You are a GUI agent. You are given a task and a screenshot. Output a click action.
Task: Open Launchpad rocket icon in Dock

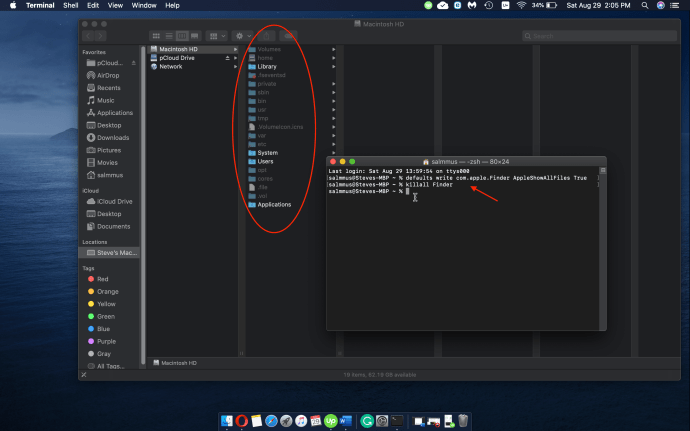(x=286, y=421)
